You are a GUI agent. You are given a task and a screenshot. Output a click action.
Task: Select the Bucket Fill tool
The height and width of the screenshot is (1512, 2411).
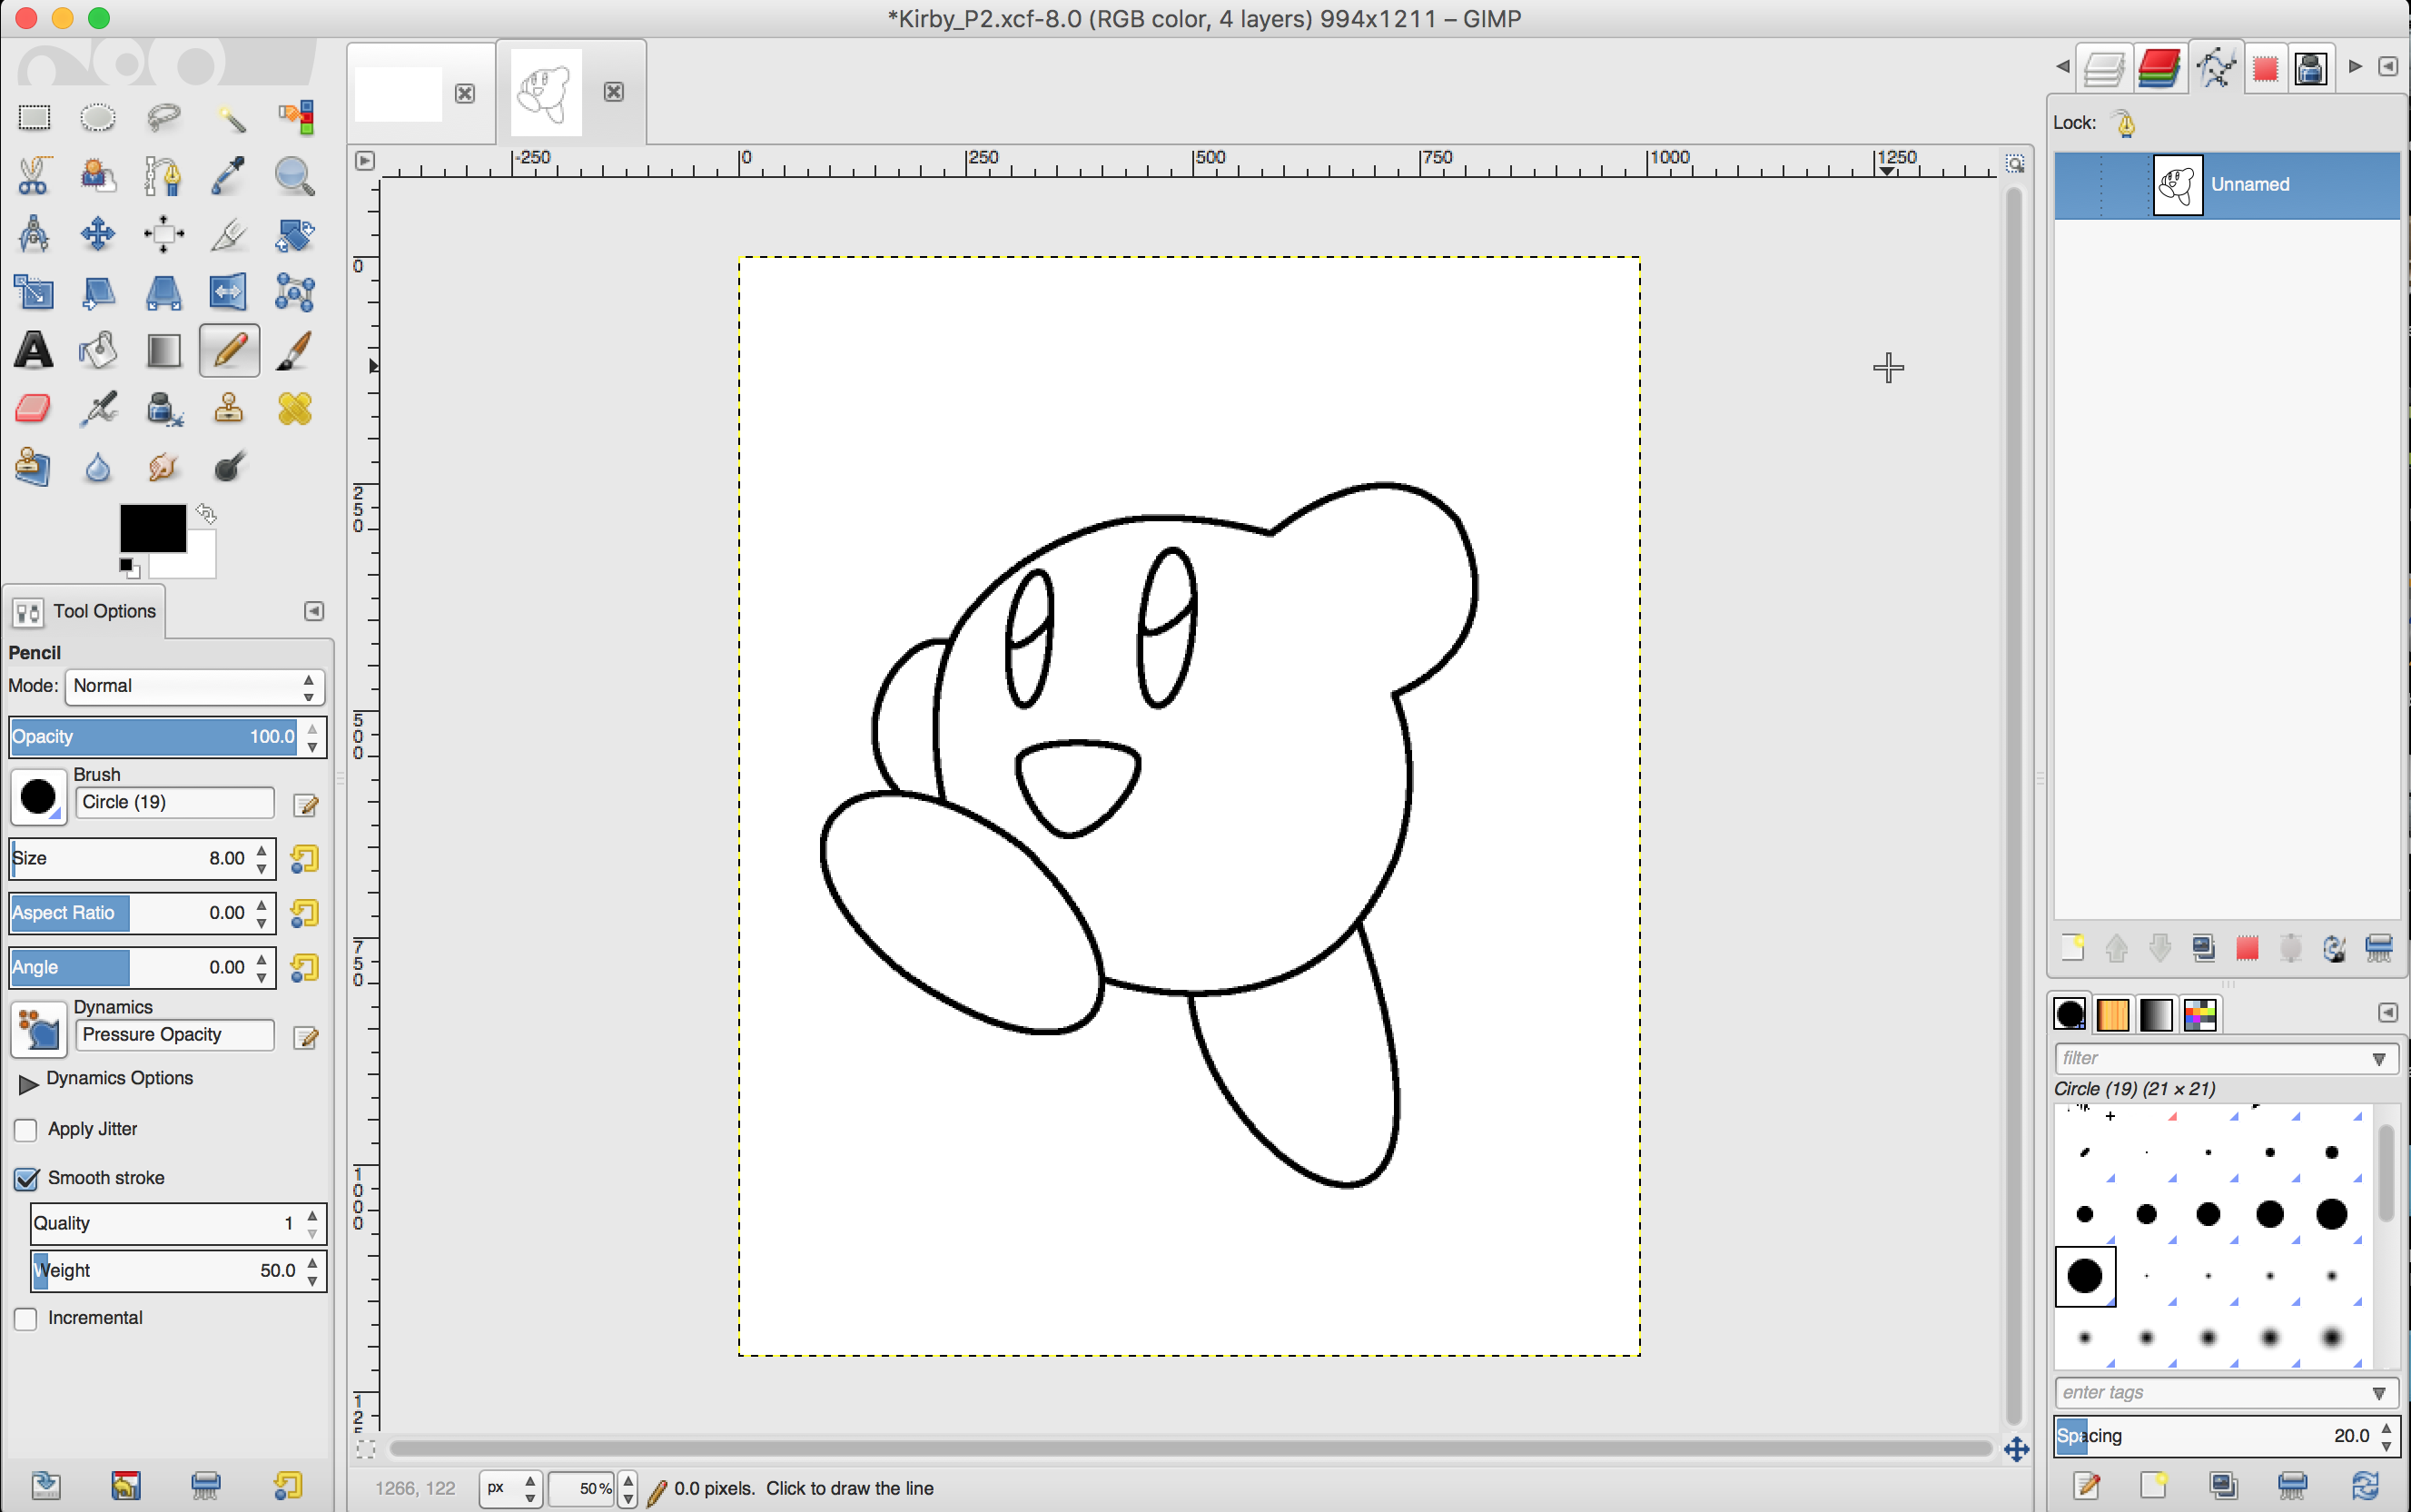coord(98,350)
